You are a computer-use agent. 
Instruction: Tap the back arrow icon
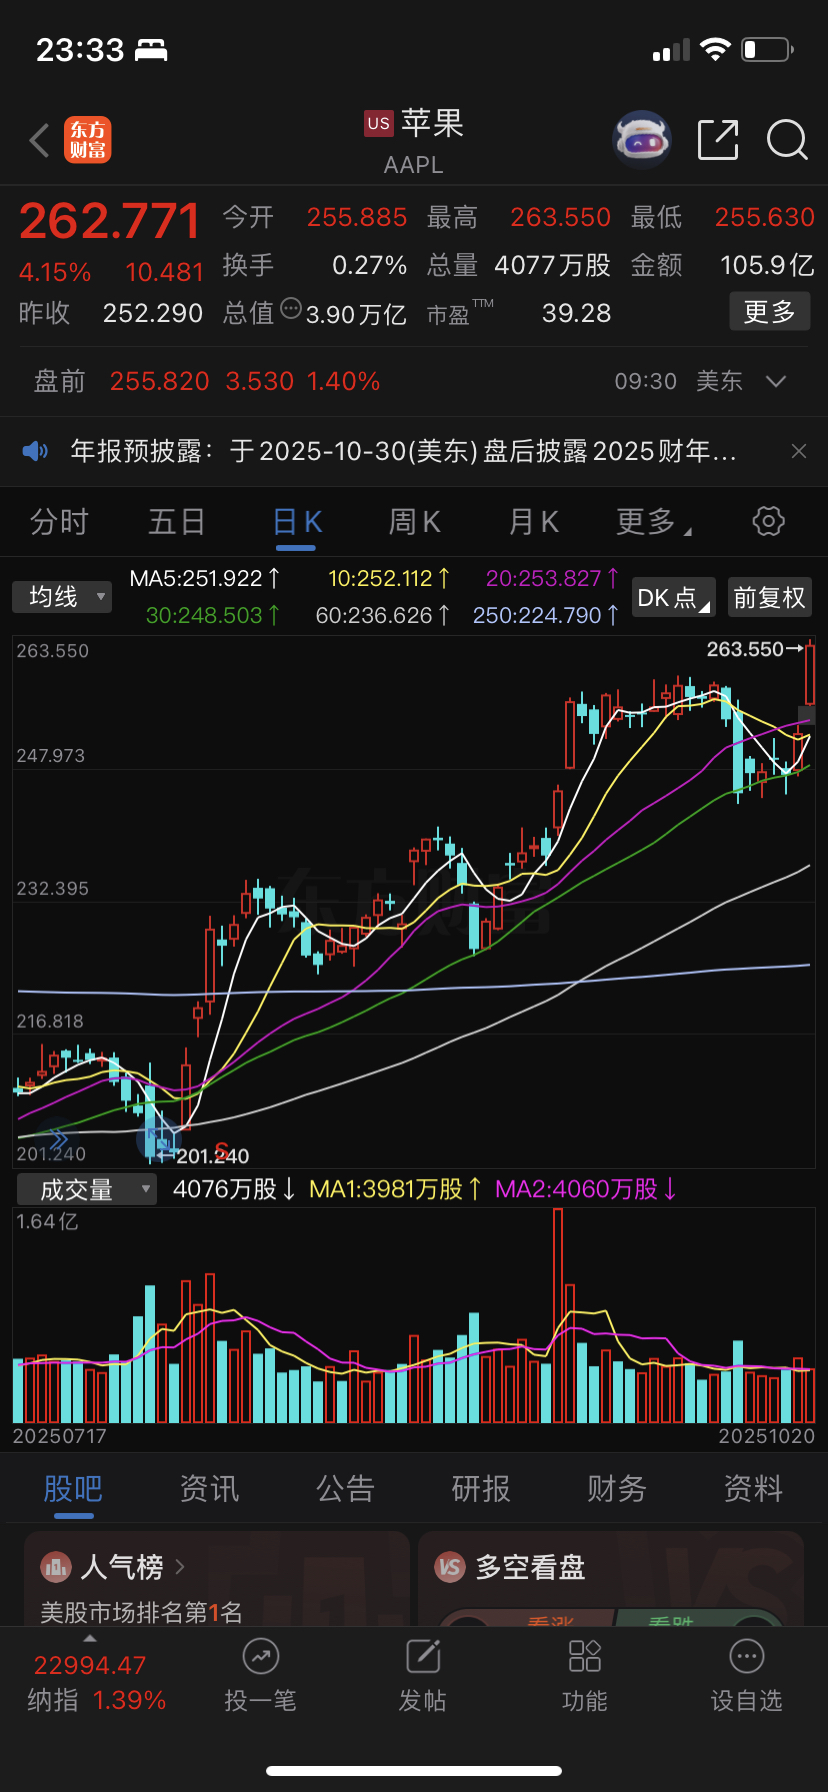(x=40, y=141)
